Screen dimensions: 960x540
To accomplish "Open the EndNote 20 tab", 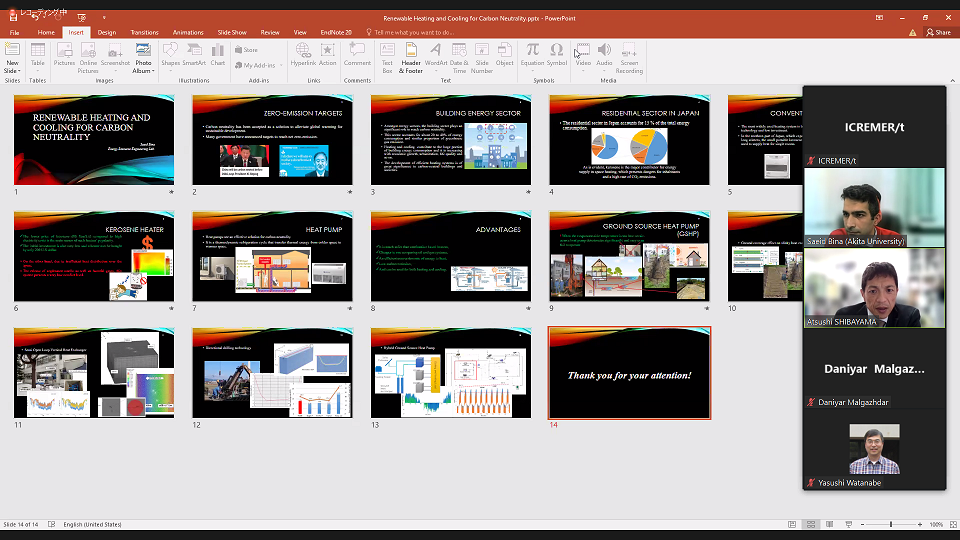I will click(x=336, y=32).
